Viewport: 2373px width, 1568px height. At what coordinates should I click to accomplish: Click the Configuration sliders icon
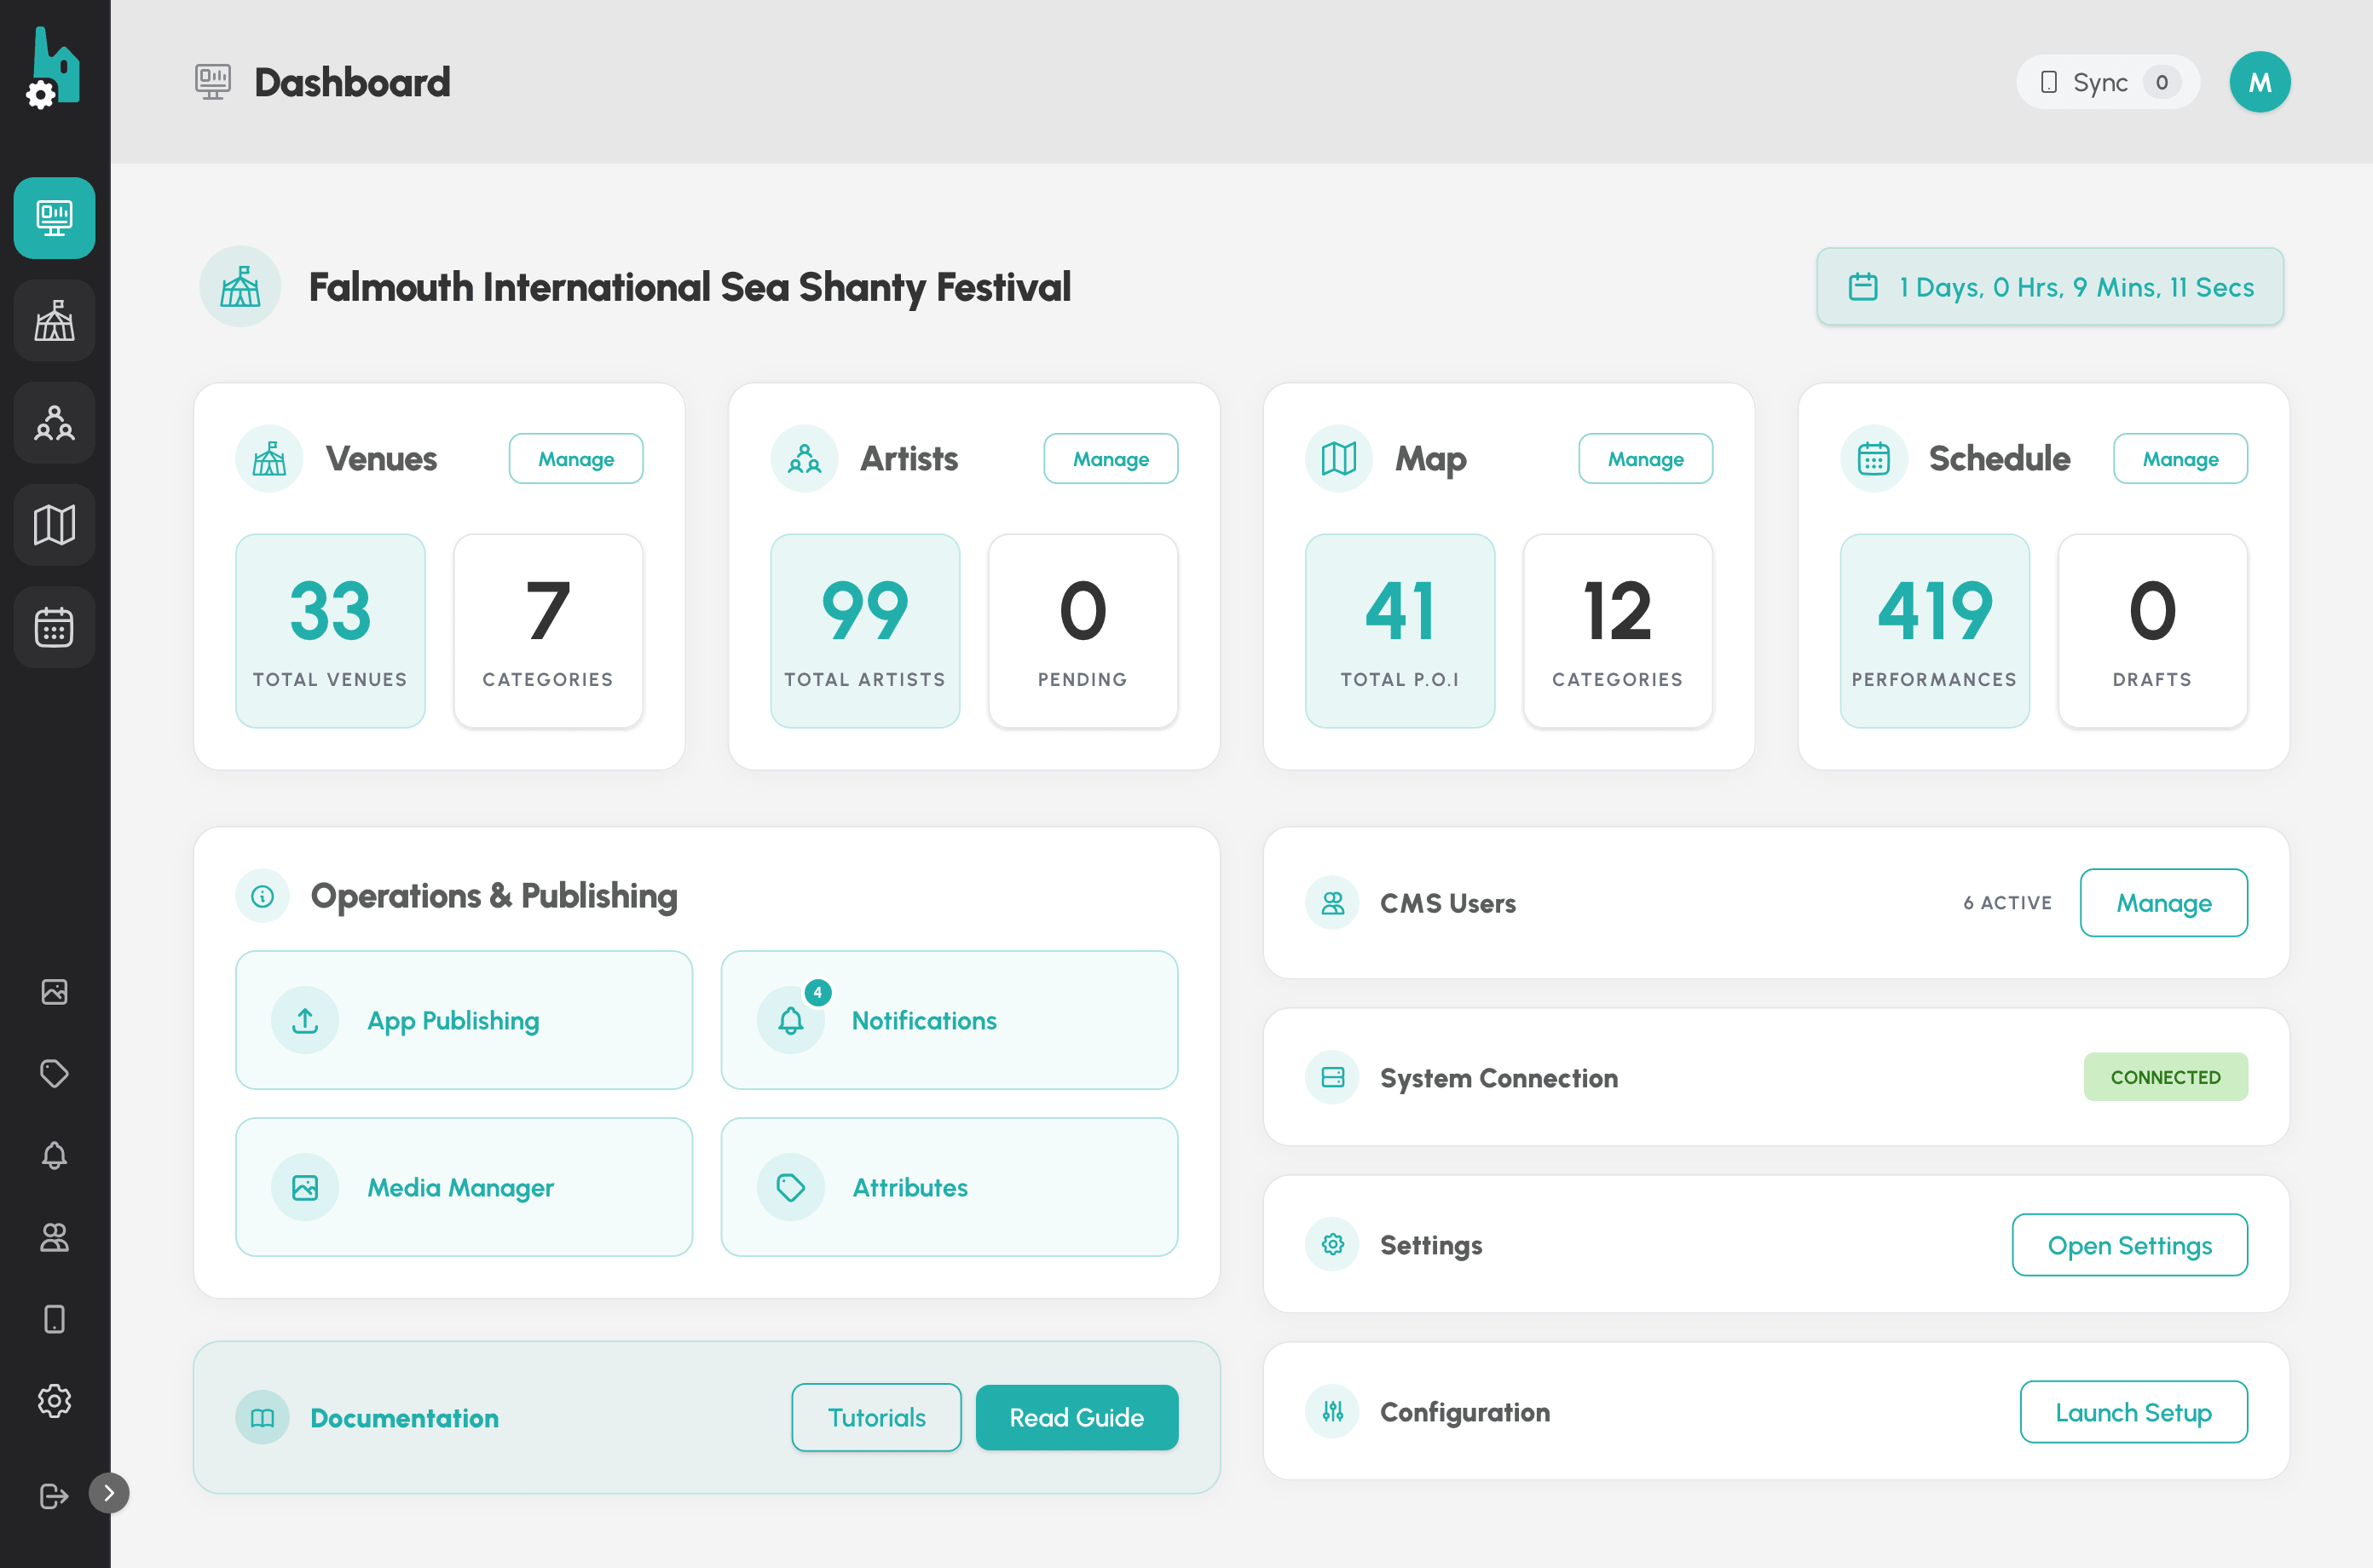[1332, 1412]
